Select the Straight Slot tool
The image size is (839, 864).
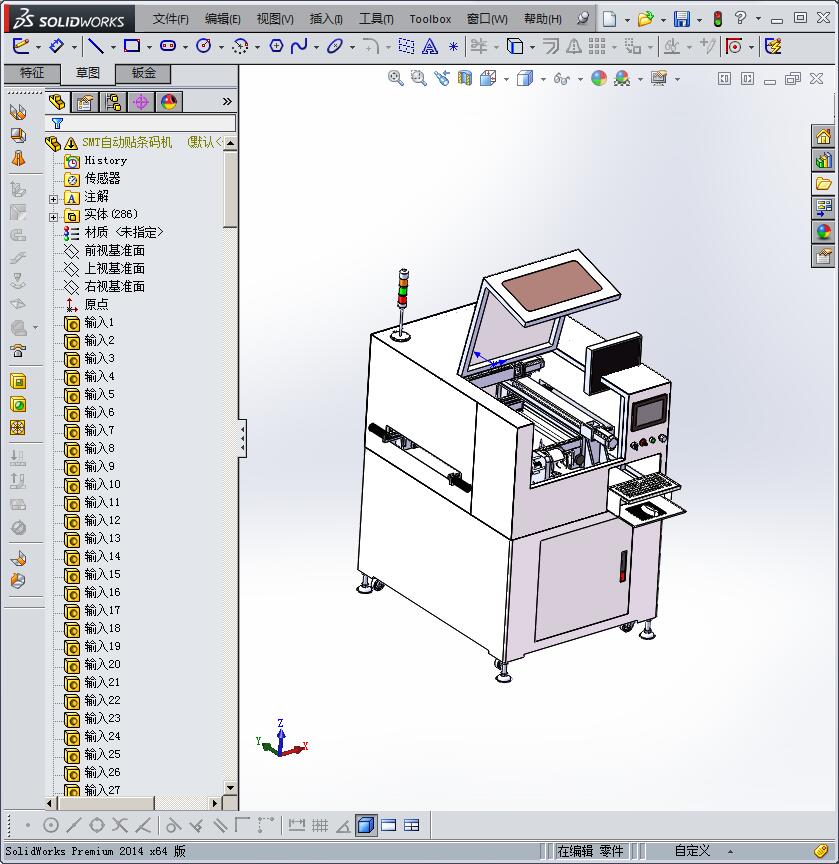pyautogui.click(x=168, y=46)
